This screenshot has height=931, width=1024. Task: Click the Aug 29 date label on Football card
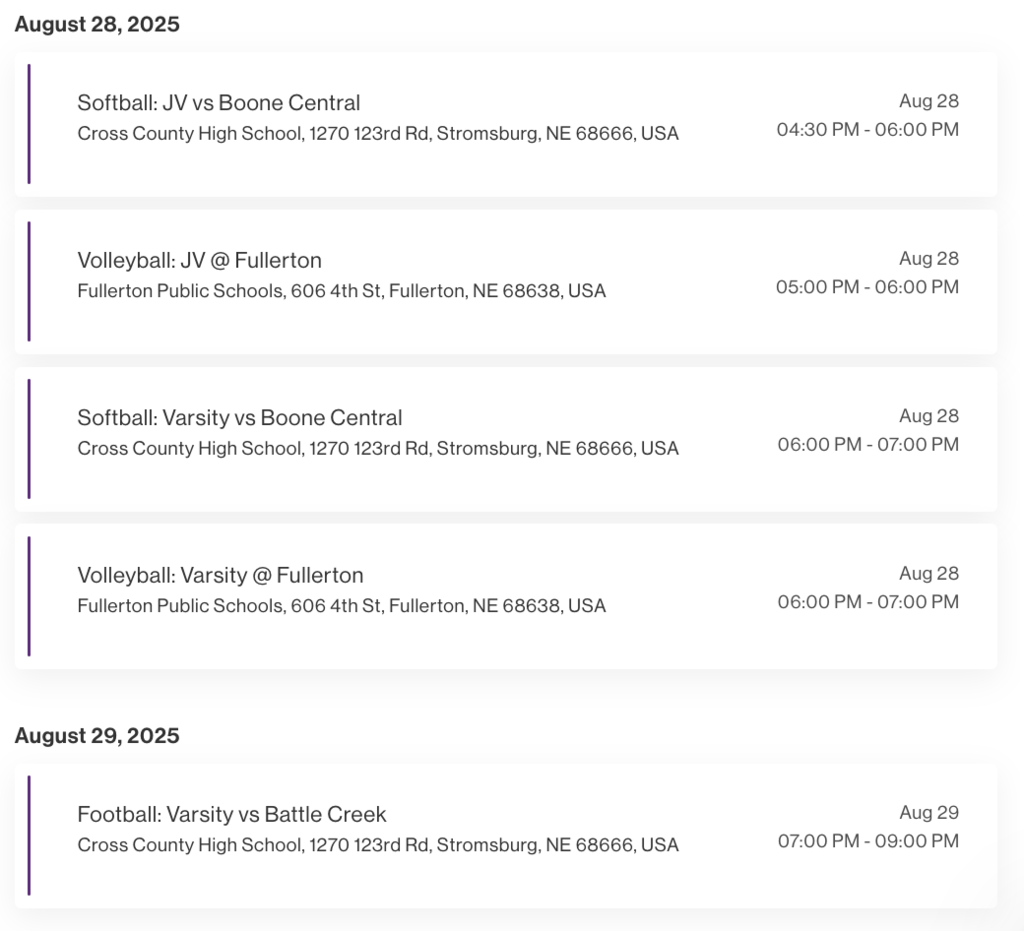click(929, 812)
